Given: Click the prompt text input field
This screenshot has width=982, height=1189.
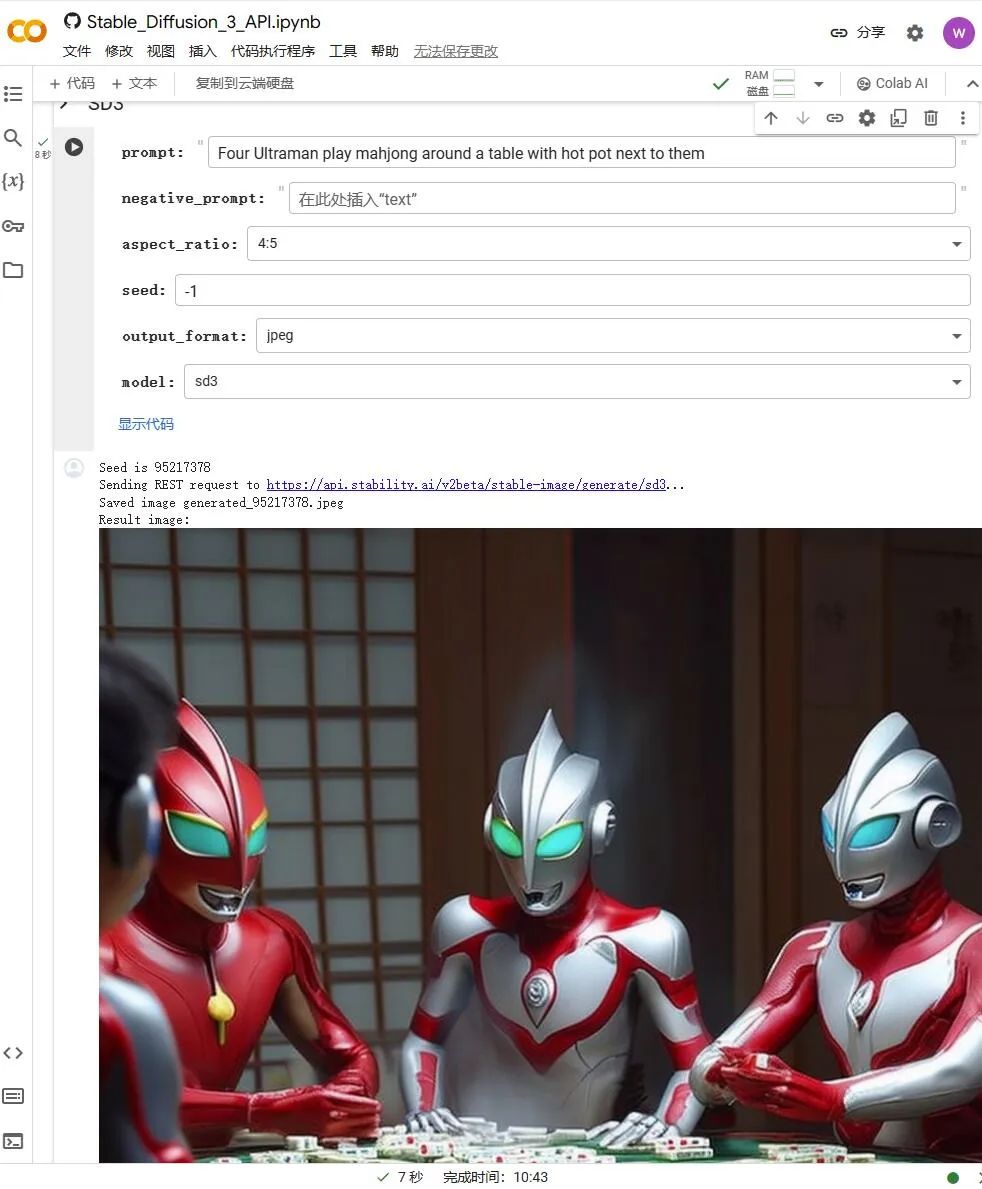Looking at the screenshot, I should (582, 152).
